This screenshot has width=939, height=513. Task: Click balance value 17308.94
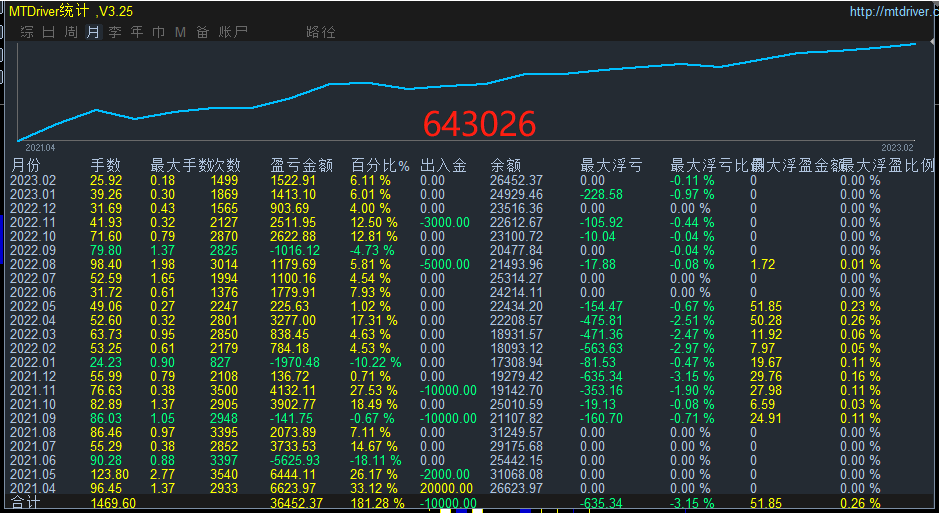[517, 362]
